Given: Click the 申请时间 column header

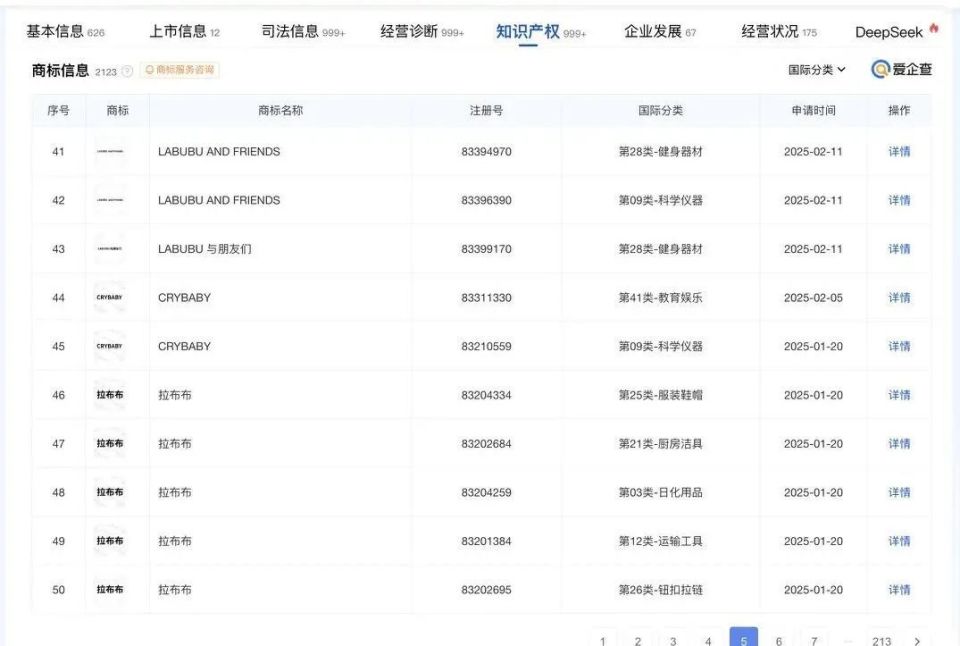Looking at the screenshot, I should [814, 110].
